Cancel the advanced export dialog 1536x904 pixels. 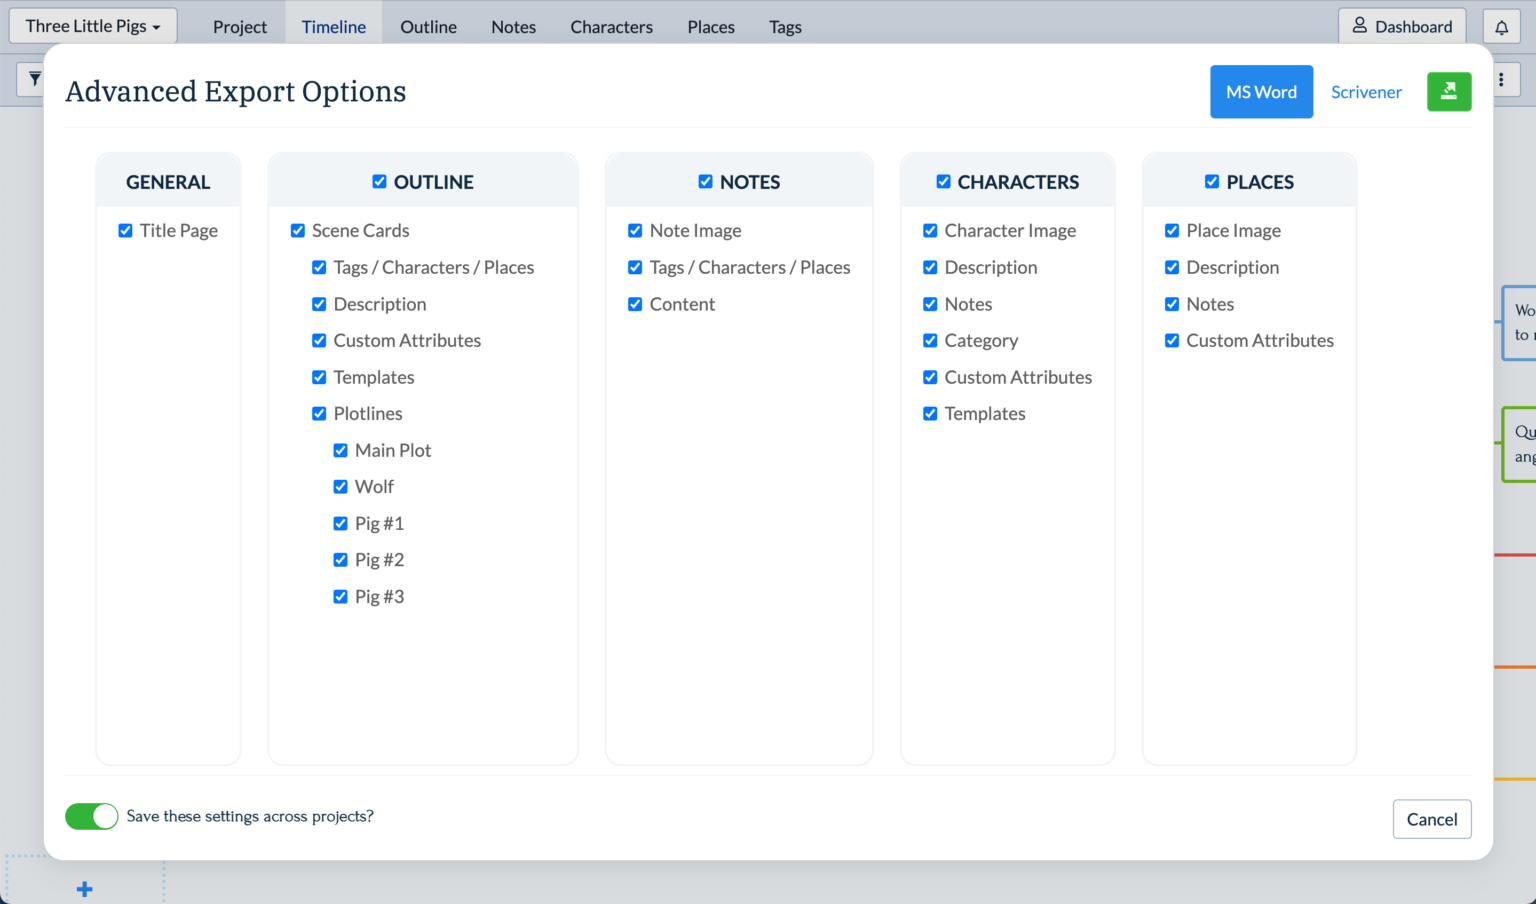point(1432,819)
